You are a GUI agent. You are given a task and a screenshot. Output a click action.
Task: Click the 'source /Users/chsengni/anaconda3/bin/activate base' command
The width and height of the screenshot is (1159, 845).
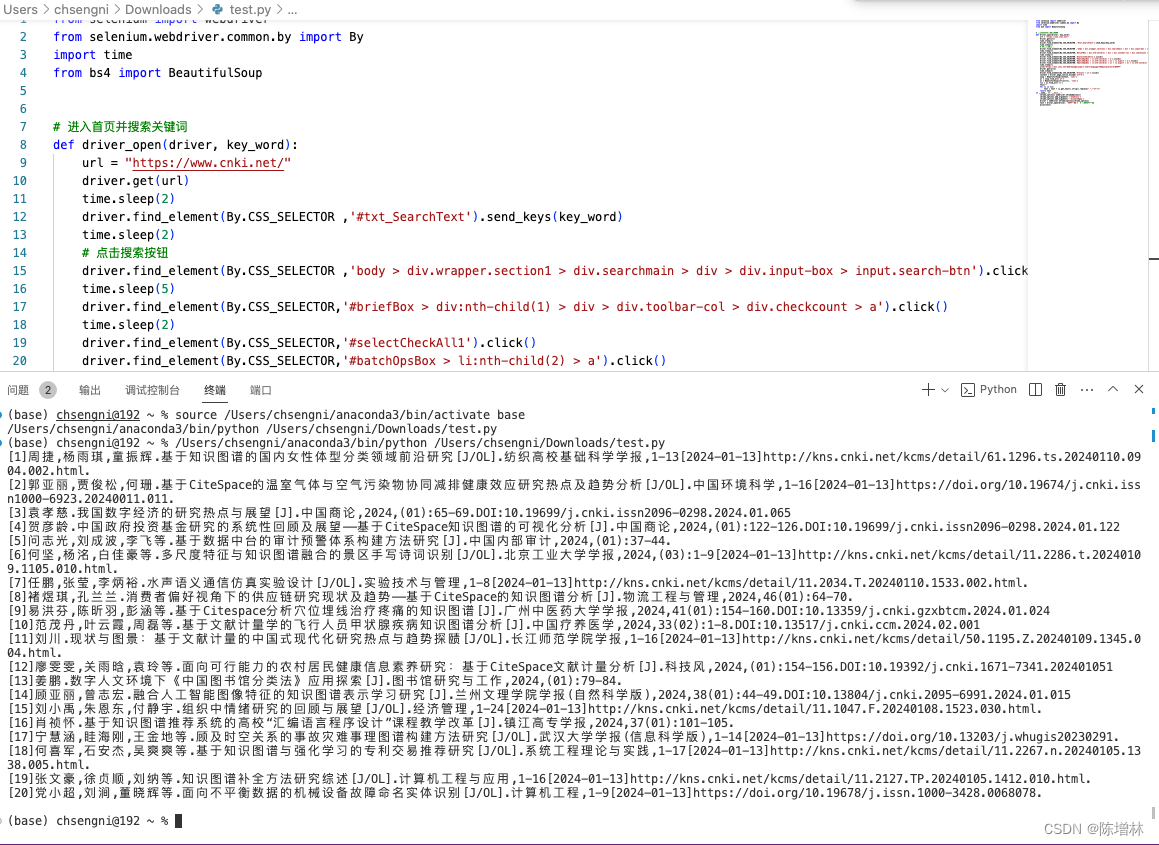350,415
